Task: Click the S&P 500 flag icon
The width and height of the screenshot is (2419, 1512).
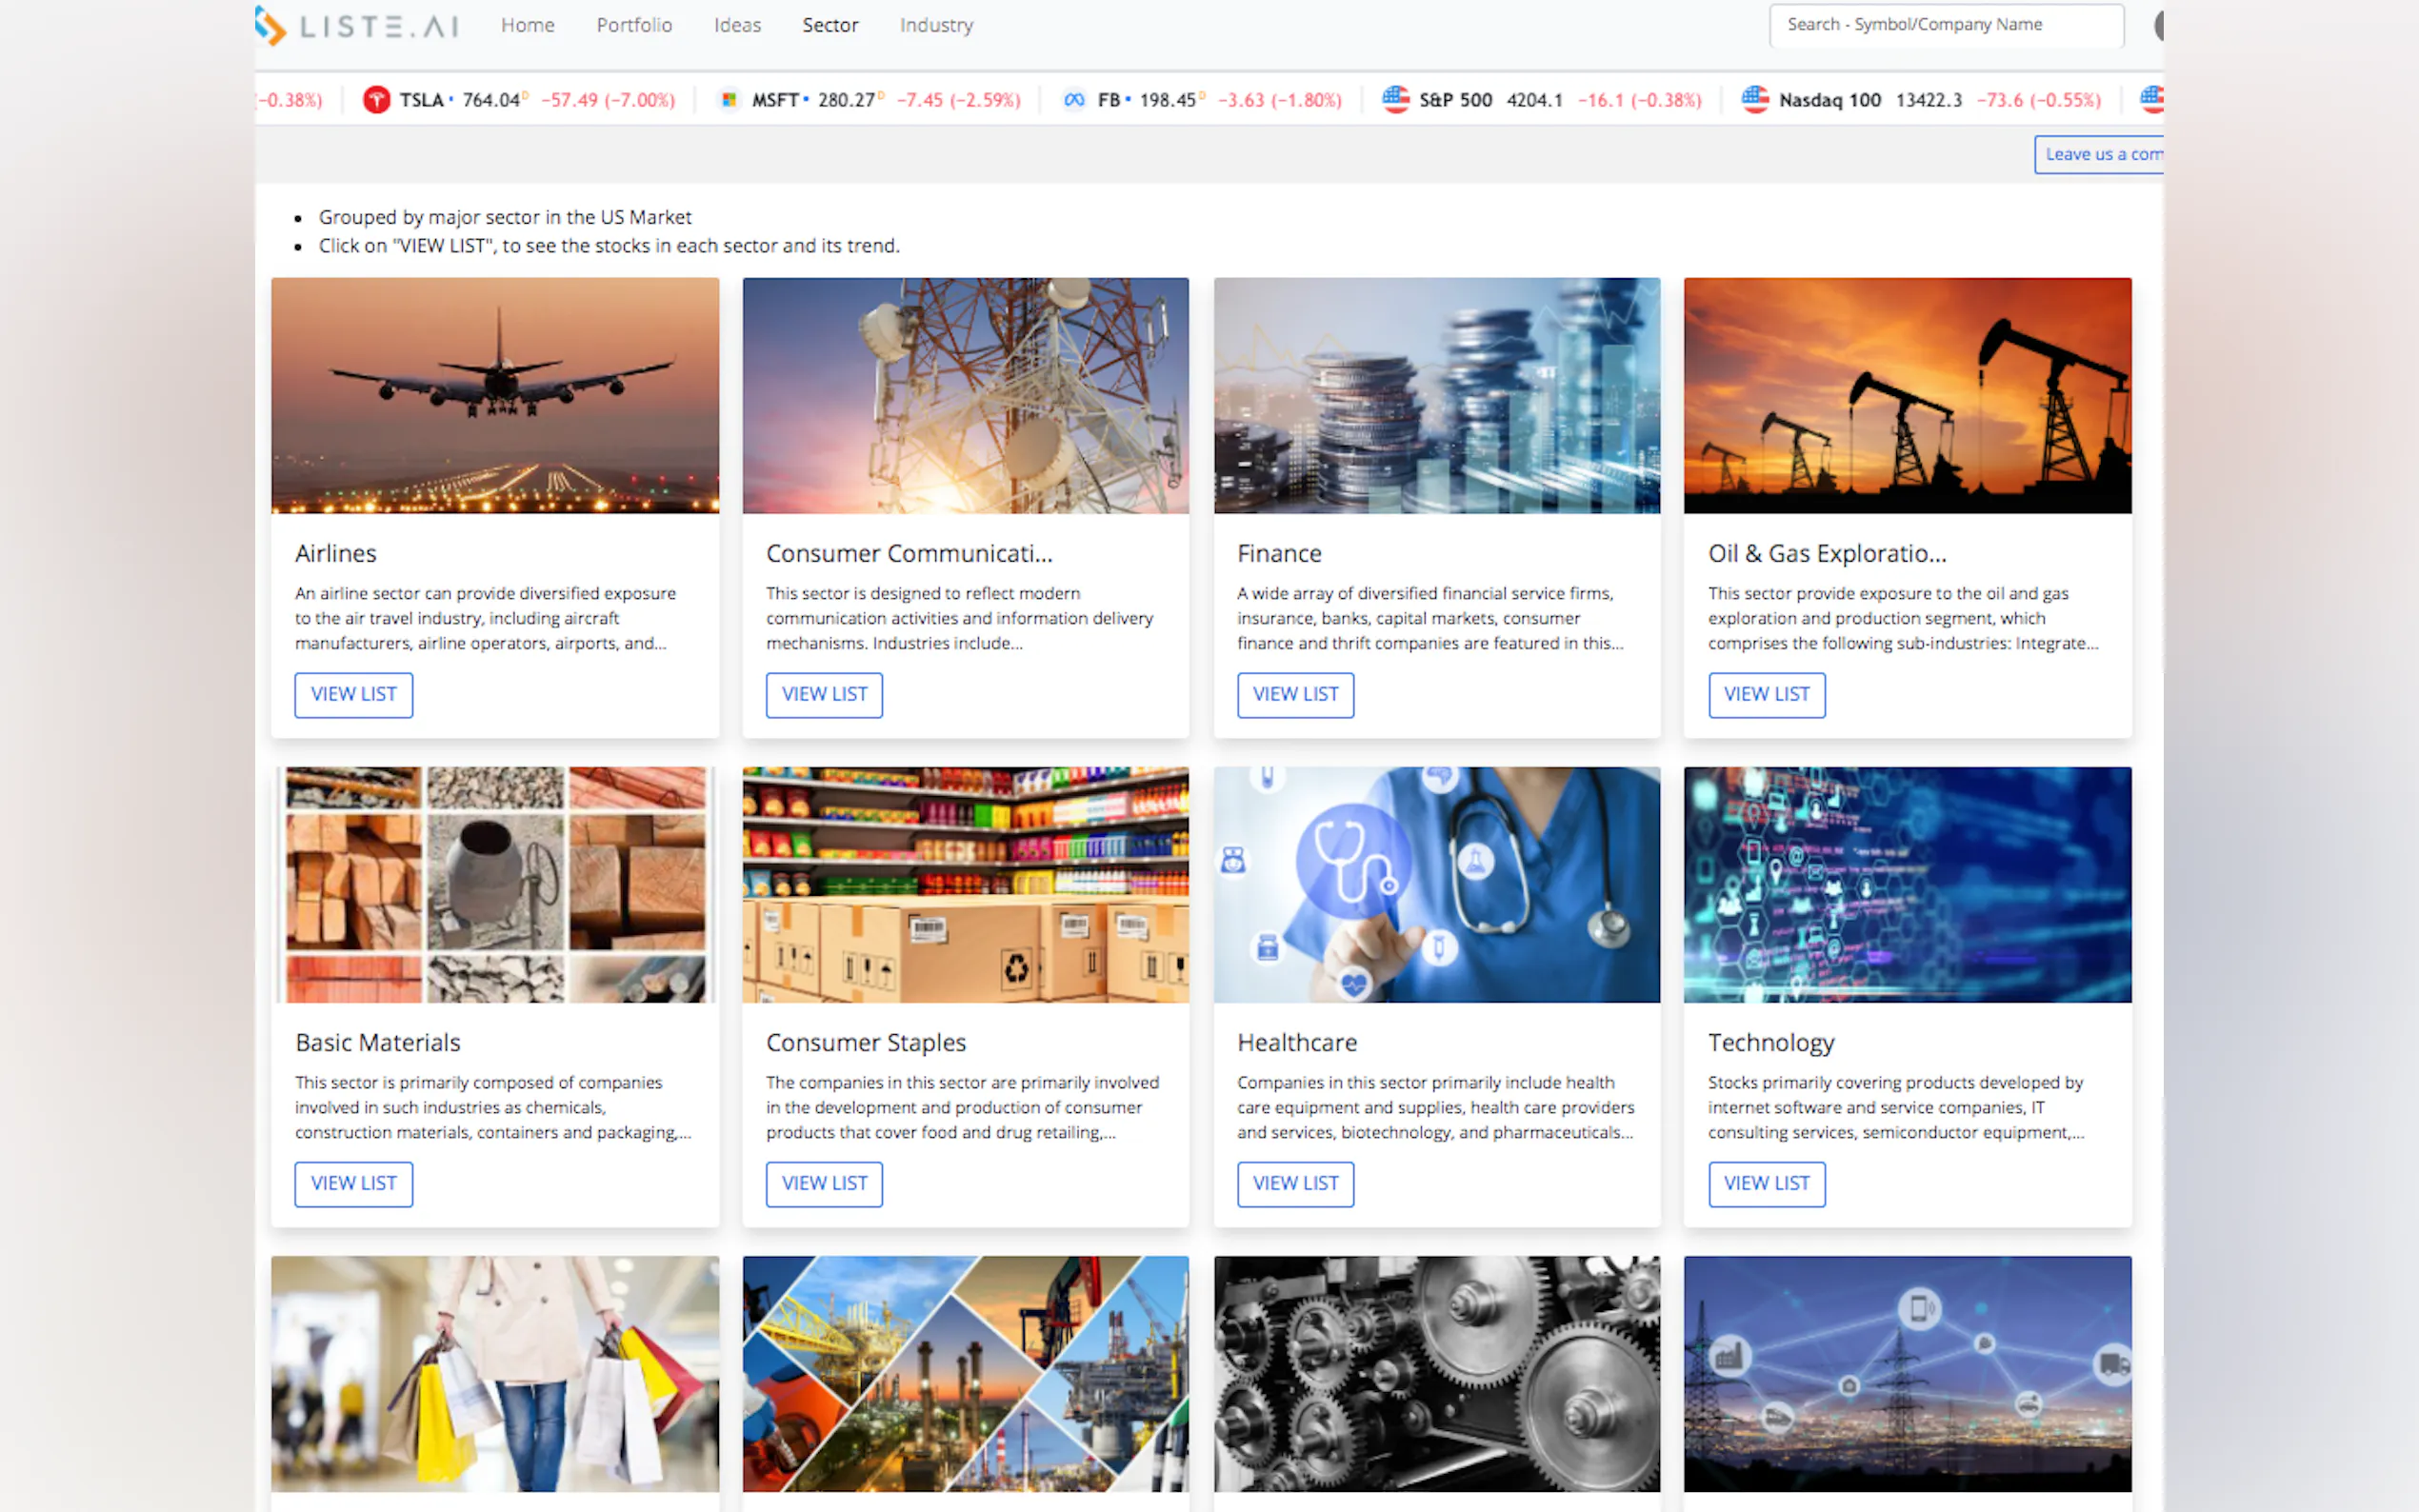Action: [1395, 99]
